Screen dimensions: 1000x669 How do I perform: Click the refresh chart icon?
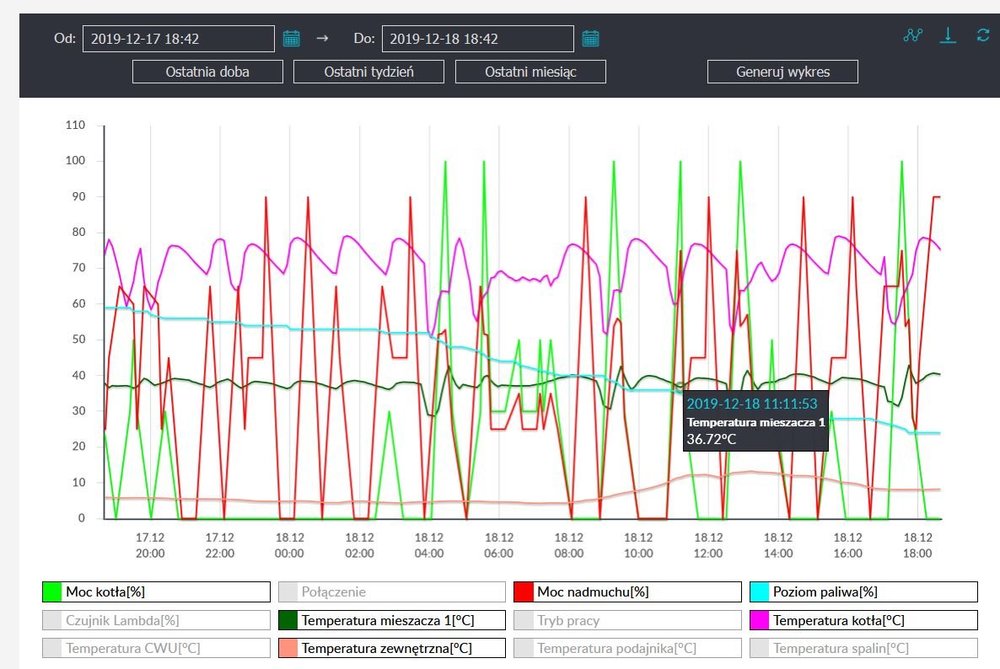(x=983, y=36)
